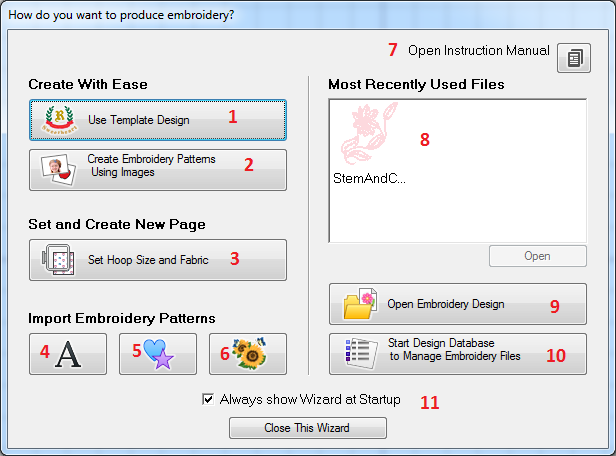Image resolution: width=616 pixels, height=456 pixels.
Task: Open Set Hoop Size and Fabric
Action: (158, 260)
